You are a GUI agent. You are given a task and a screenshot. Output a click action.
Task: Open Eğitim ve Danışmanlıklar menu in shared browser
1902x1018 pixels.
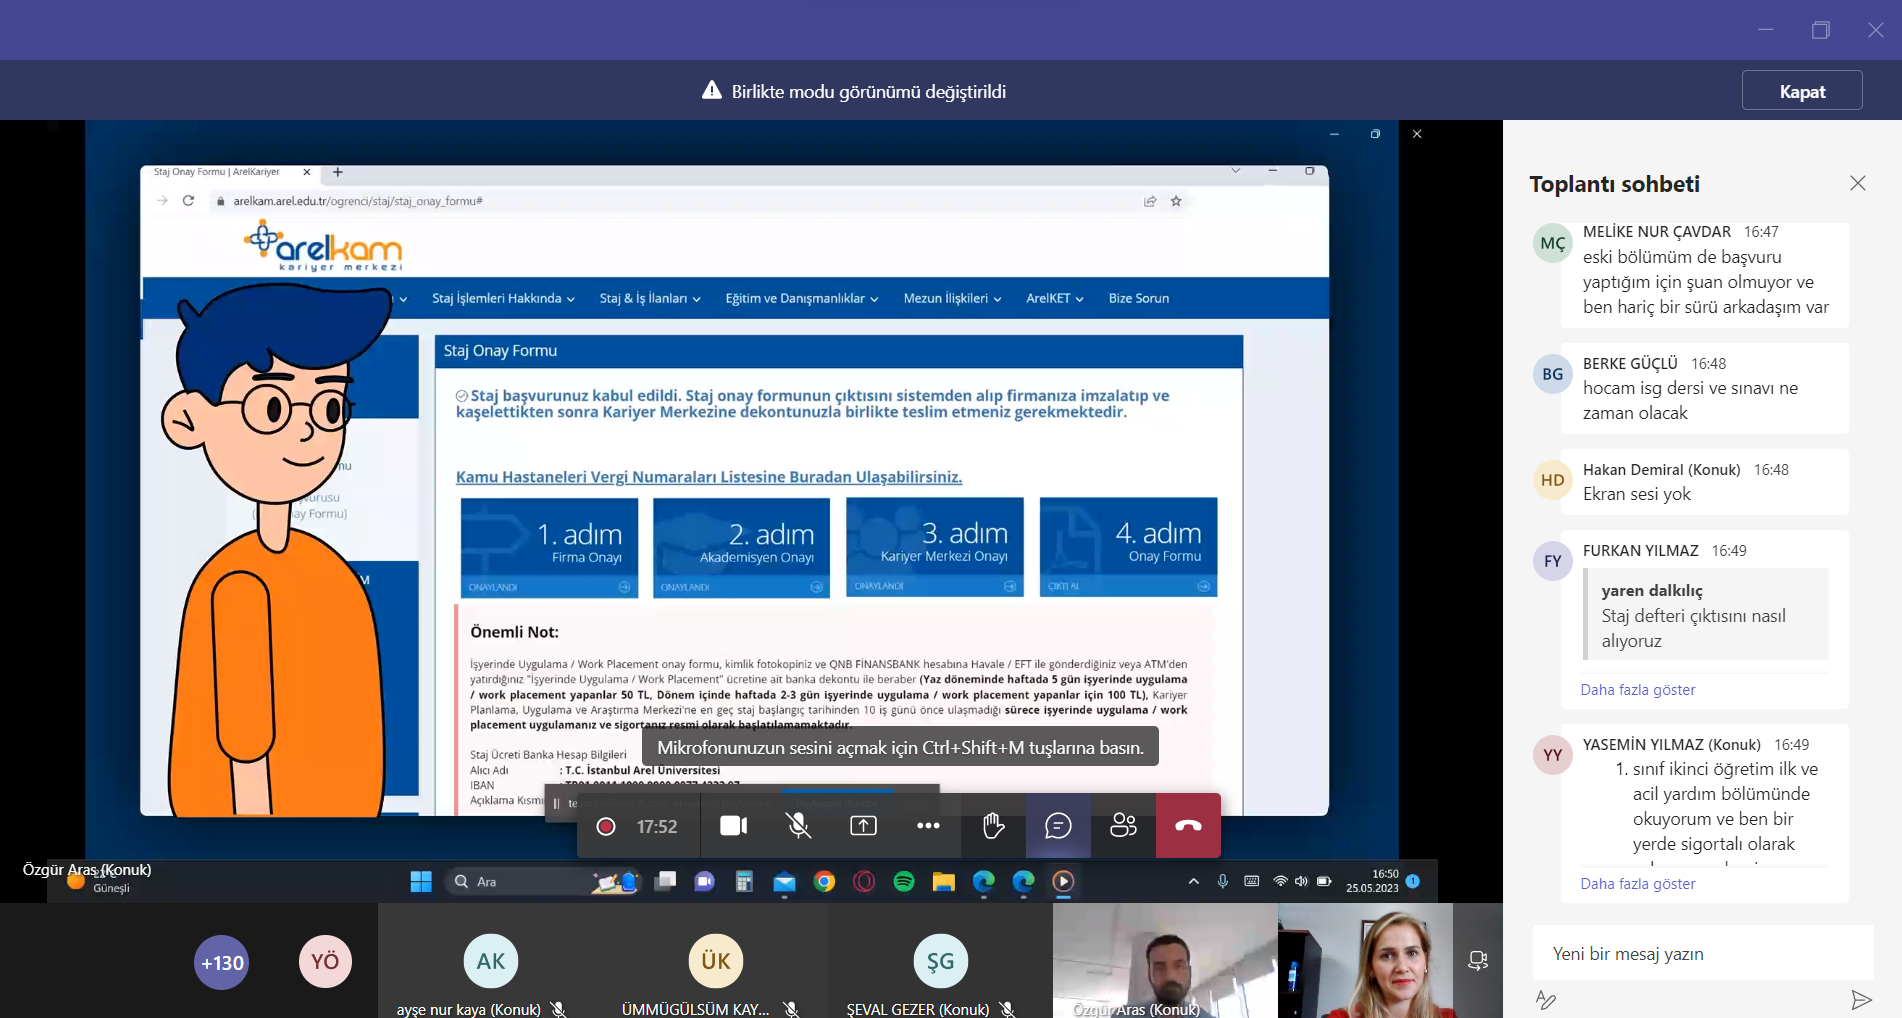pyautogui.click(x=802, y=298)
